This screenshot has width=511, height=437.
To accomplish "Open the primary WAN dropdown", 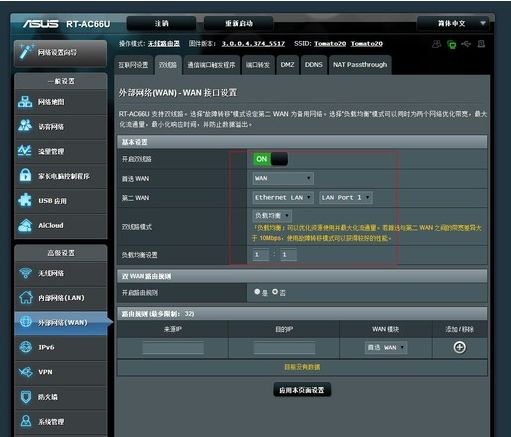I will point(283,178).
